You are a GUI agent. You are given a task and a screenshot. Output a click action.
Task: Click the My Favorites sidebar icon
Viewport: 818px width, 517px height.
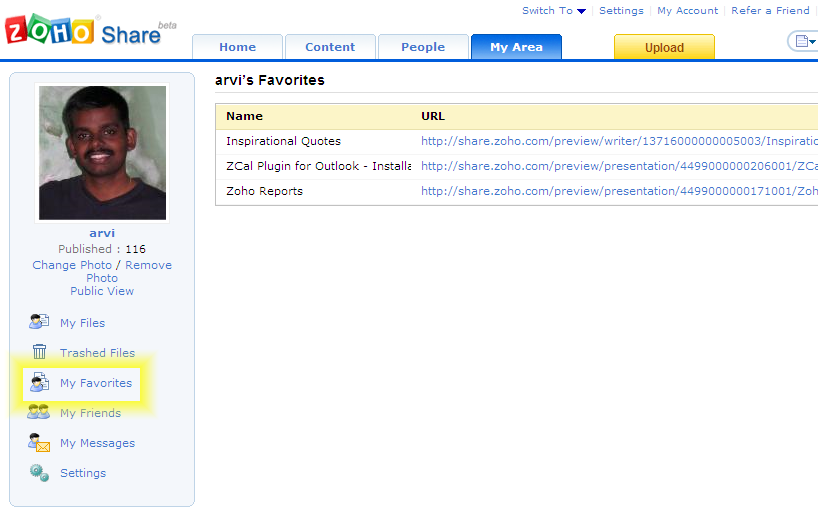click(x=39, y=382)
